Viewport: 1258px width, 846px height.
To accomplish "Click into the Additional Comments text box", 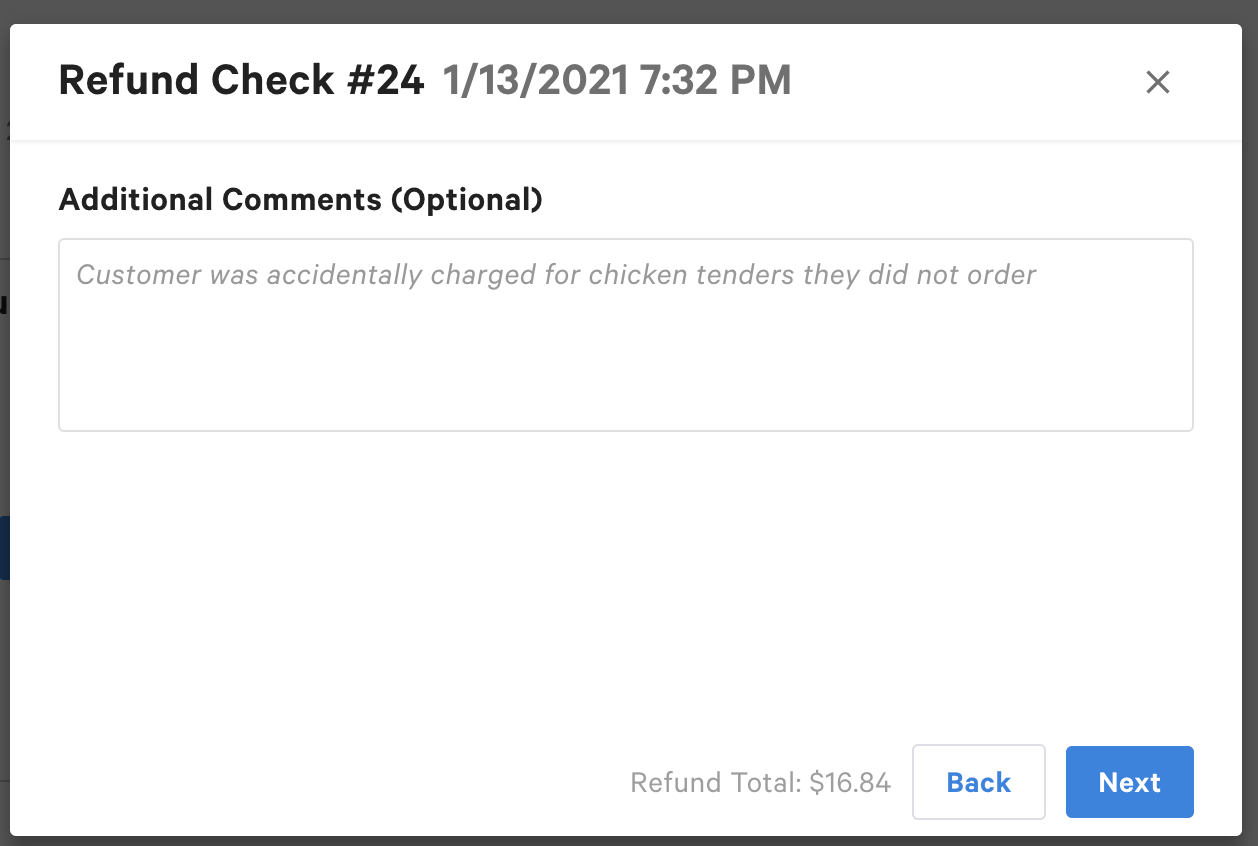I will 625,334.
